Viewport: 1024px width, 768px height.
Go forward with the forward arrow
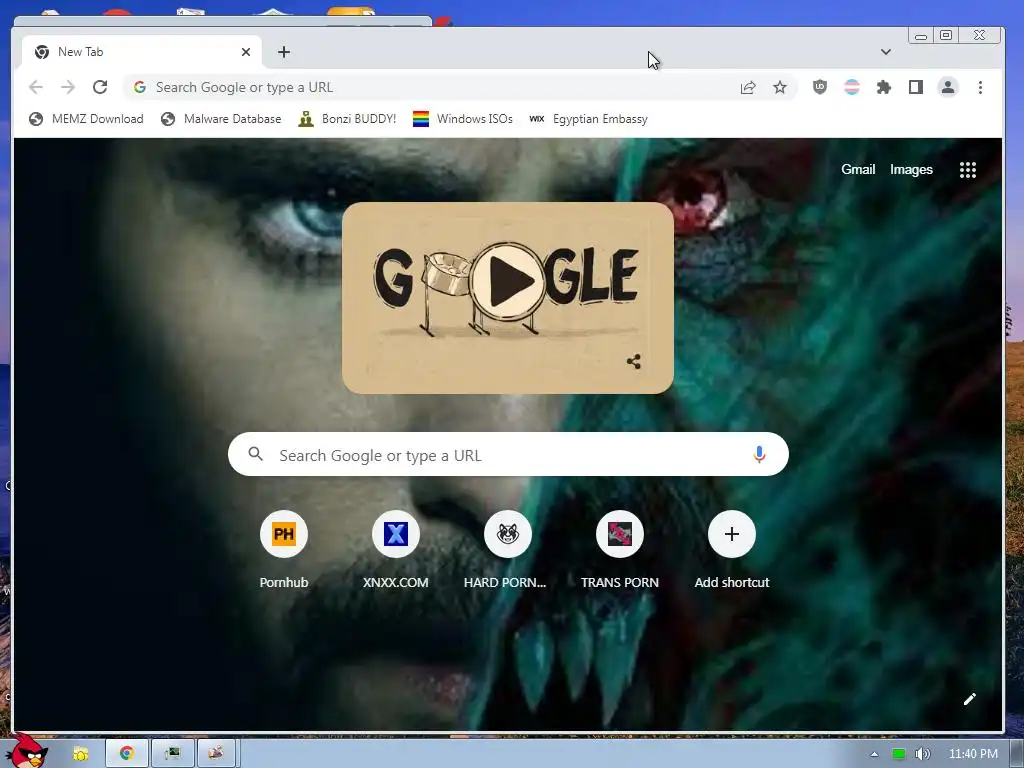(x=68, y=87)
